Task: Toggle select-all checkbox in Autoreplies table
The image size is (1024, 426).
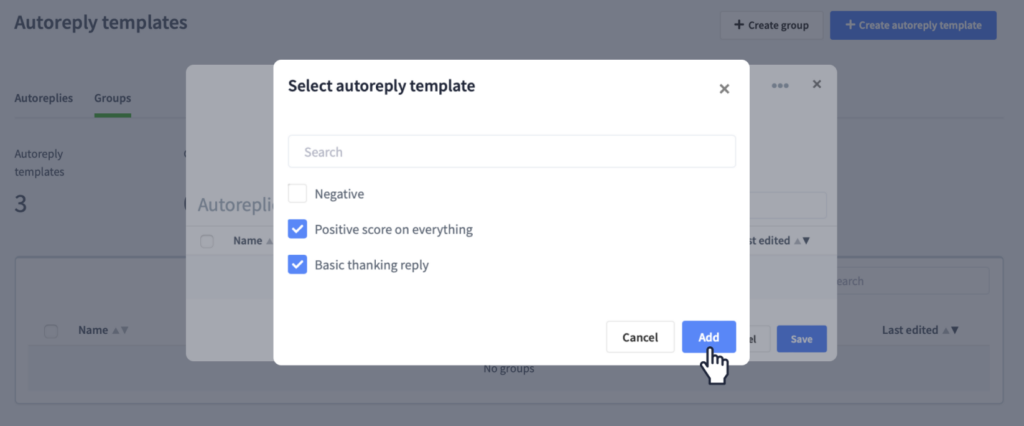Action: [x=207, y=241]
